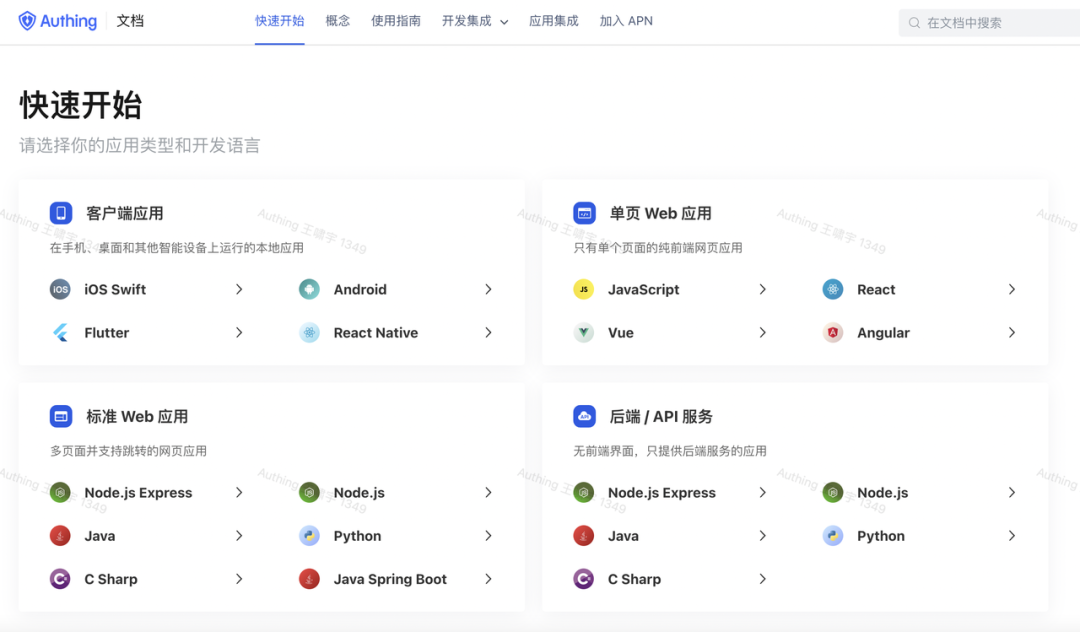Click the chevron next to Flutter
This screenshot has height=632, width=1080.
tap(239, 333)
